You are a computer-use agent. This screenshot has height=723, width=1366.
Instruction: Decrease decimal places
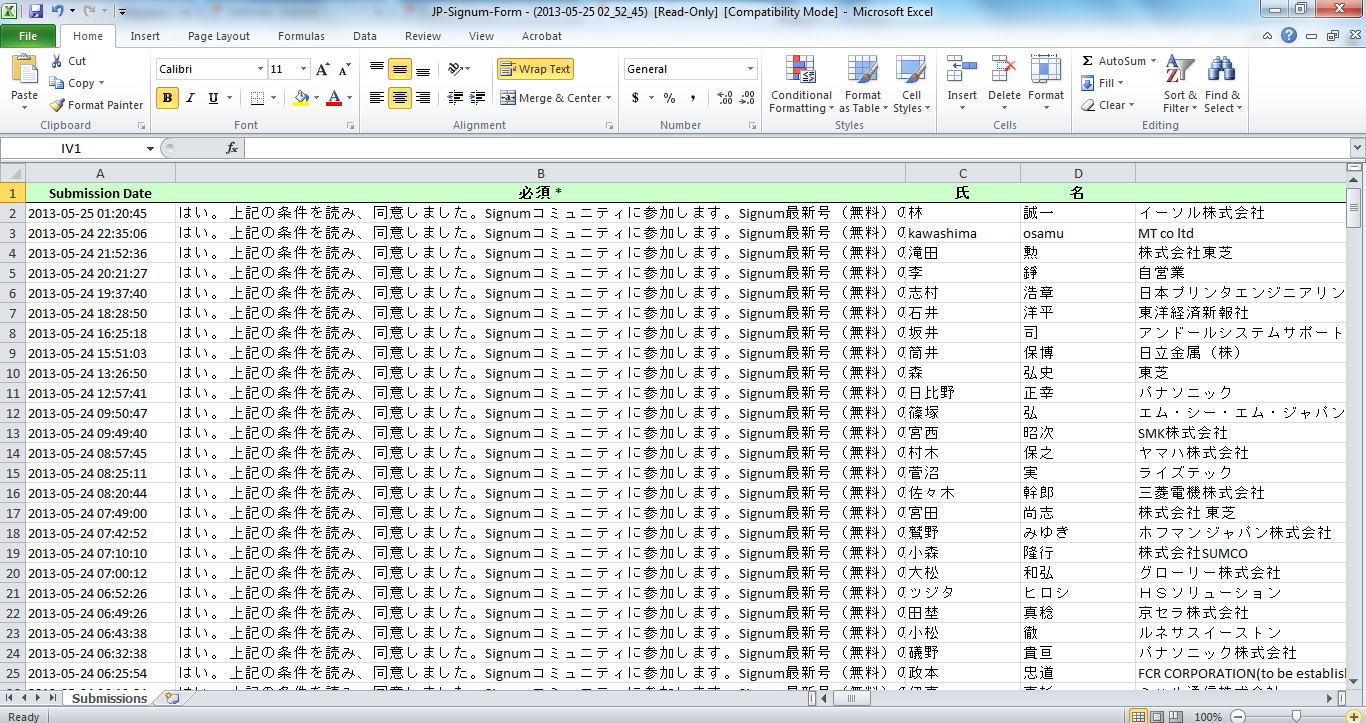coord(748,98)
